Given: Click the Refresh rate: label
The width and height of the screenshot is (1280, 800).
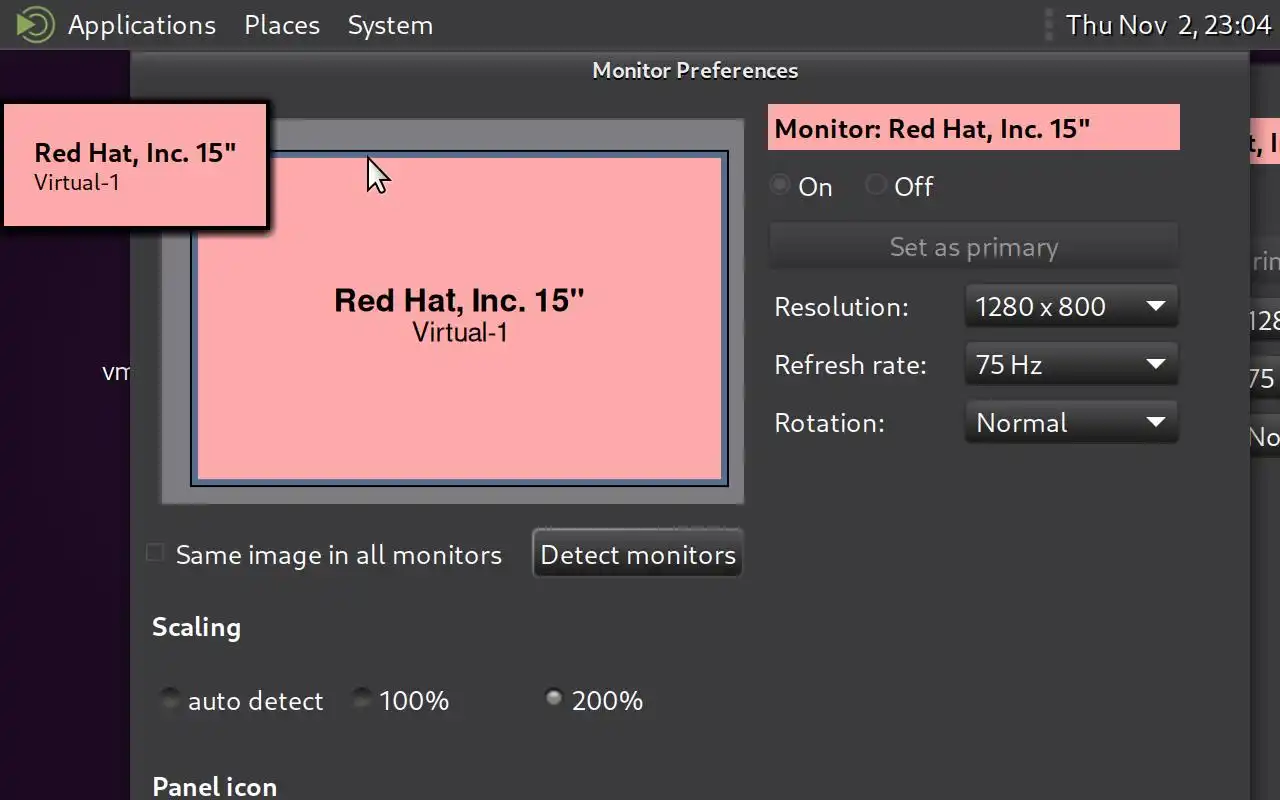Looking at the screenshot, I should pos(850,365).
